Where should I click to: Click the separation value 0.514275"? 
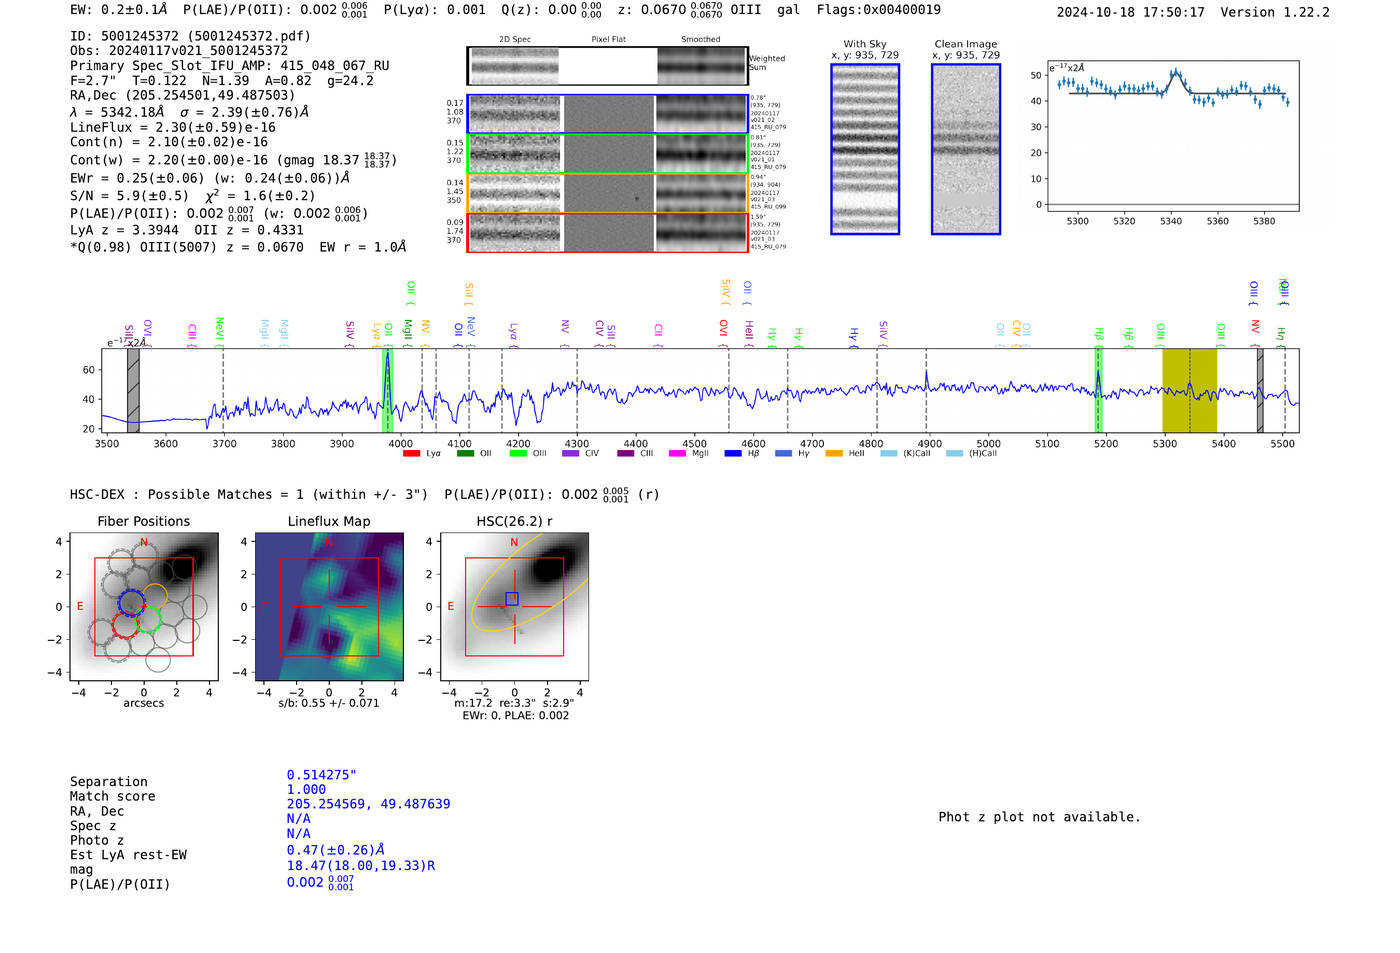321,775
